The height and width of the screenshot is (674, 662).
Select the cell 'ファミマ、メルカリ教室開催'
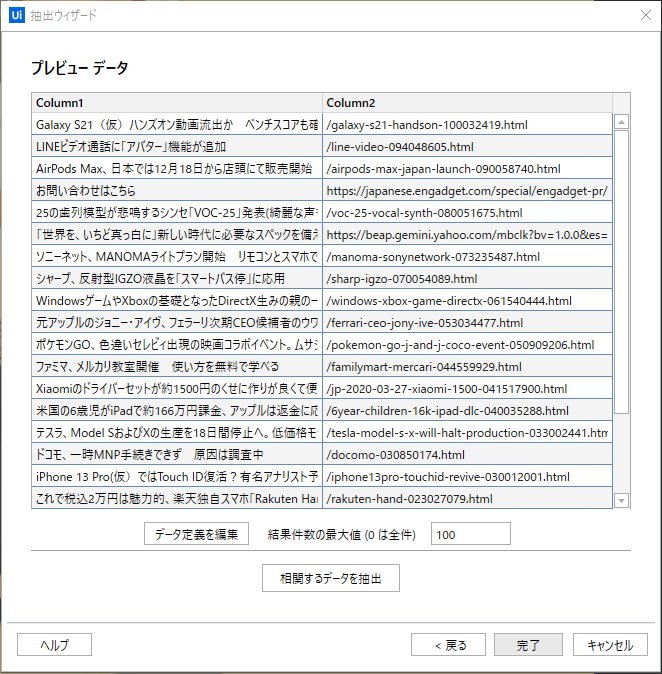[x=177, y=366]
